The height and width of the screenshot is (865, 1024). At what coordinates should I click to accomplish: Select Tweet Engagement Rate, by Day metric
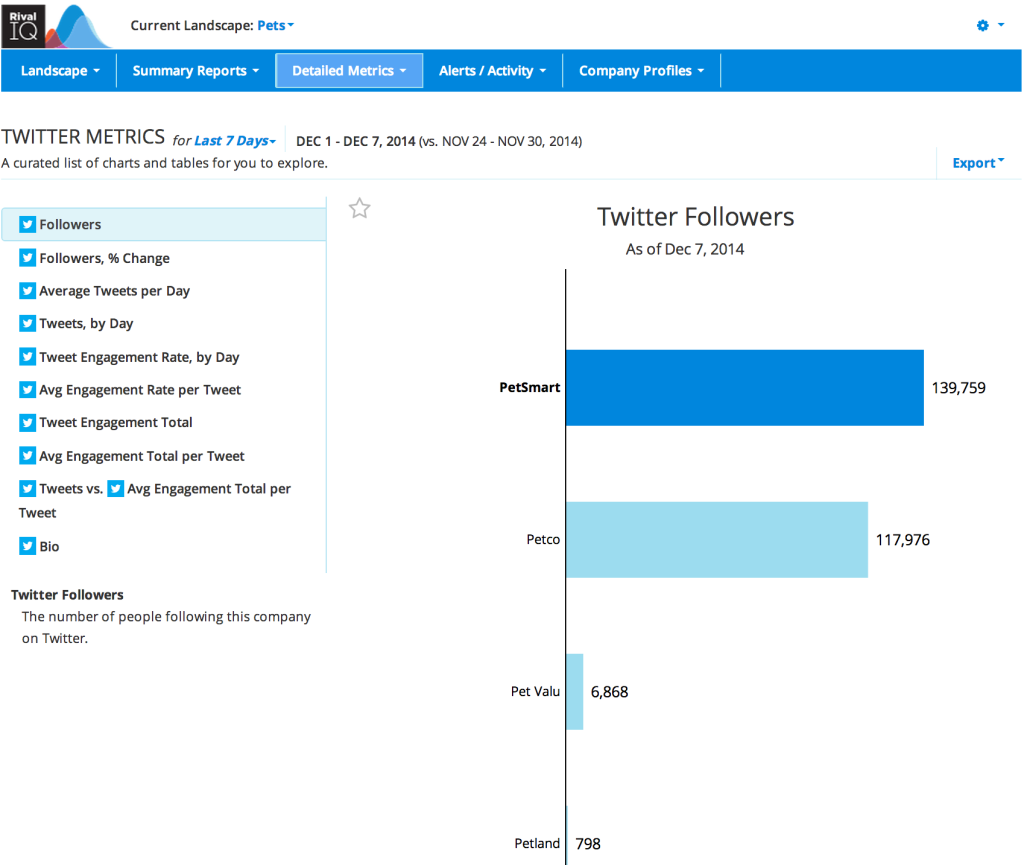click(x=139, y=357)
